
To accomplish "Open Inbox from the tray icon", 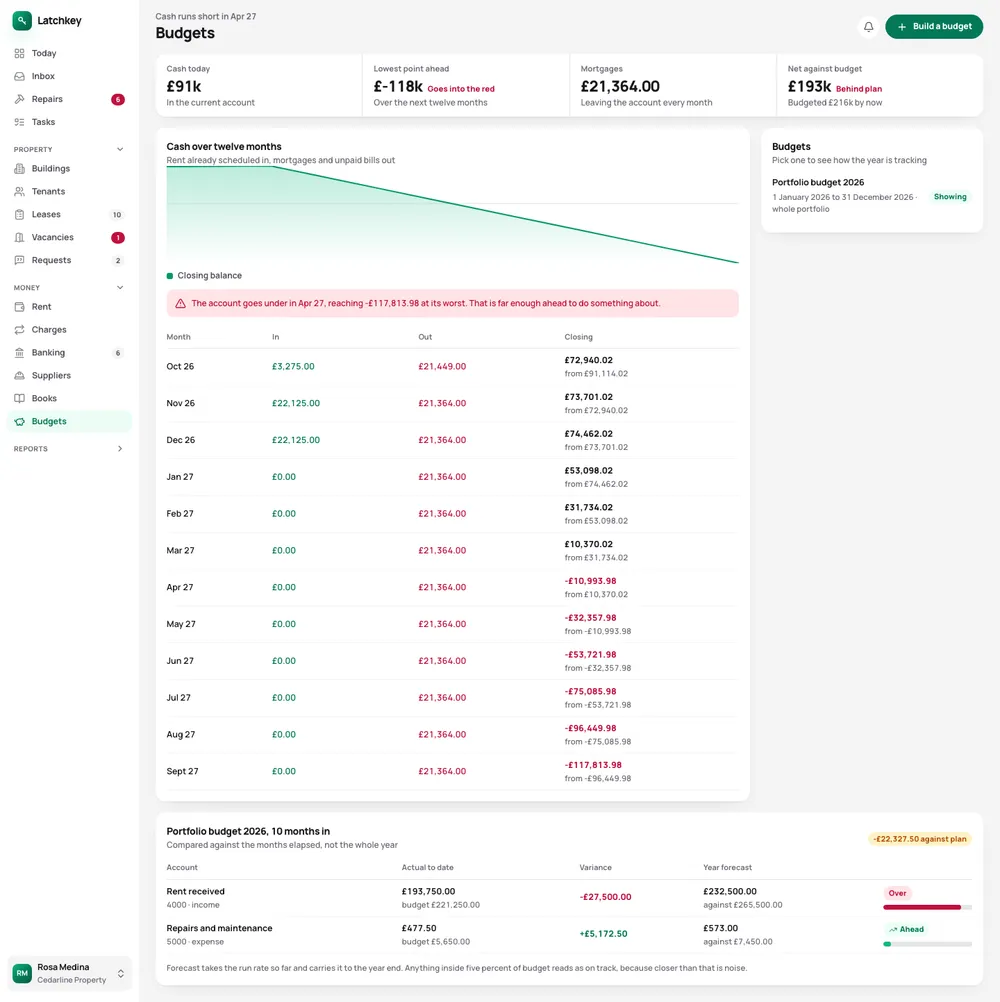I will click(x=20, y=76).
